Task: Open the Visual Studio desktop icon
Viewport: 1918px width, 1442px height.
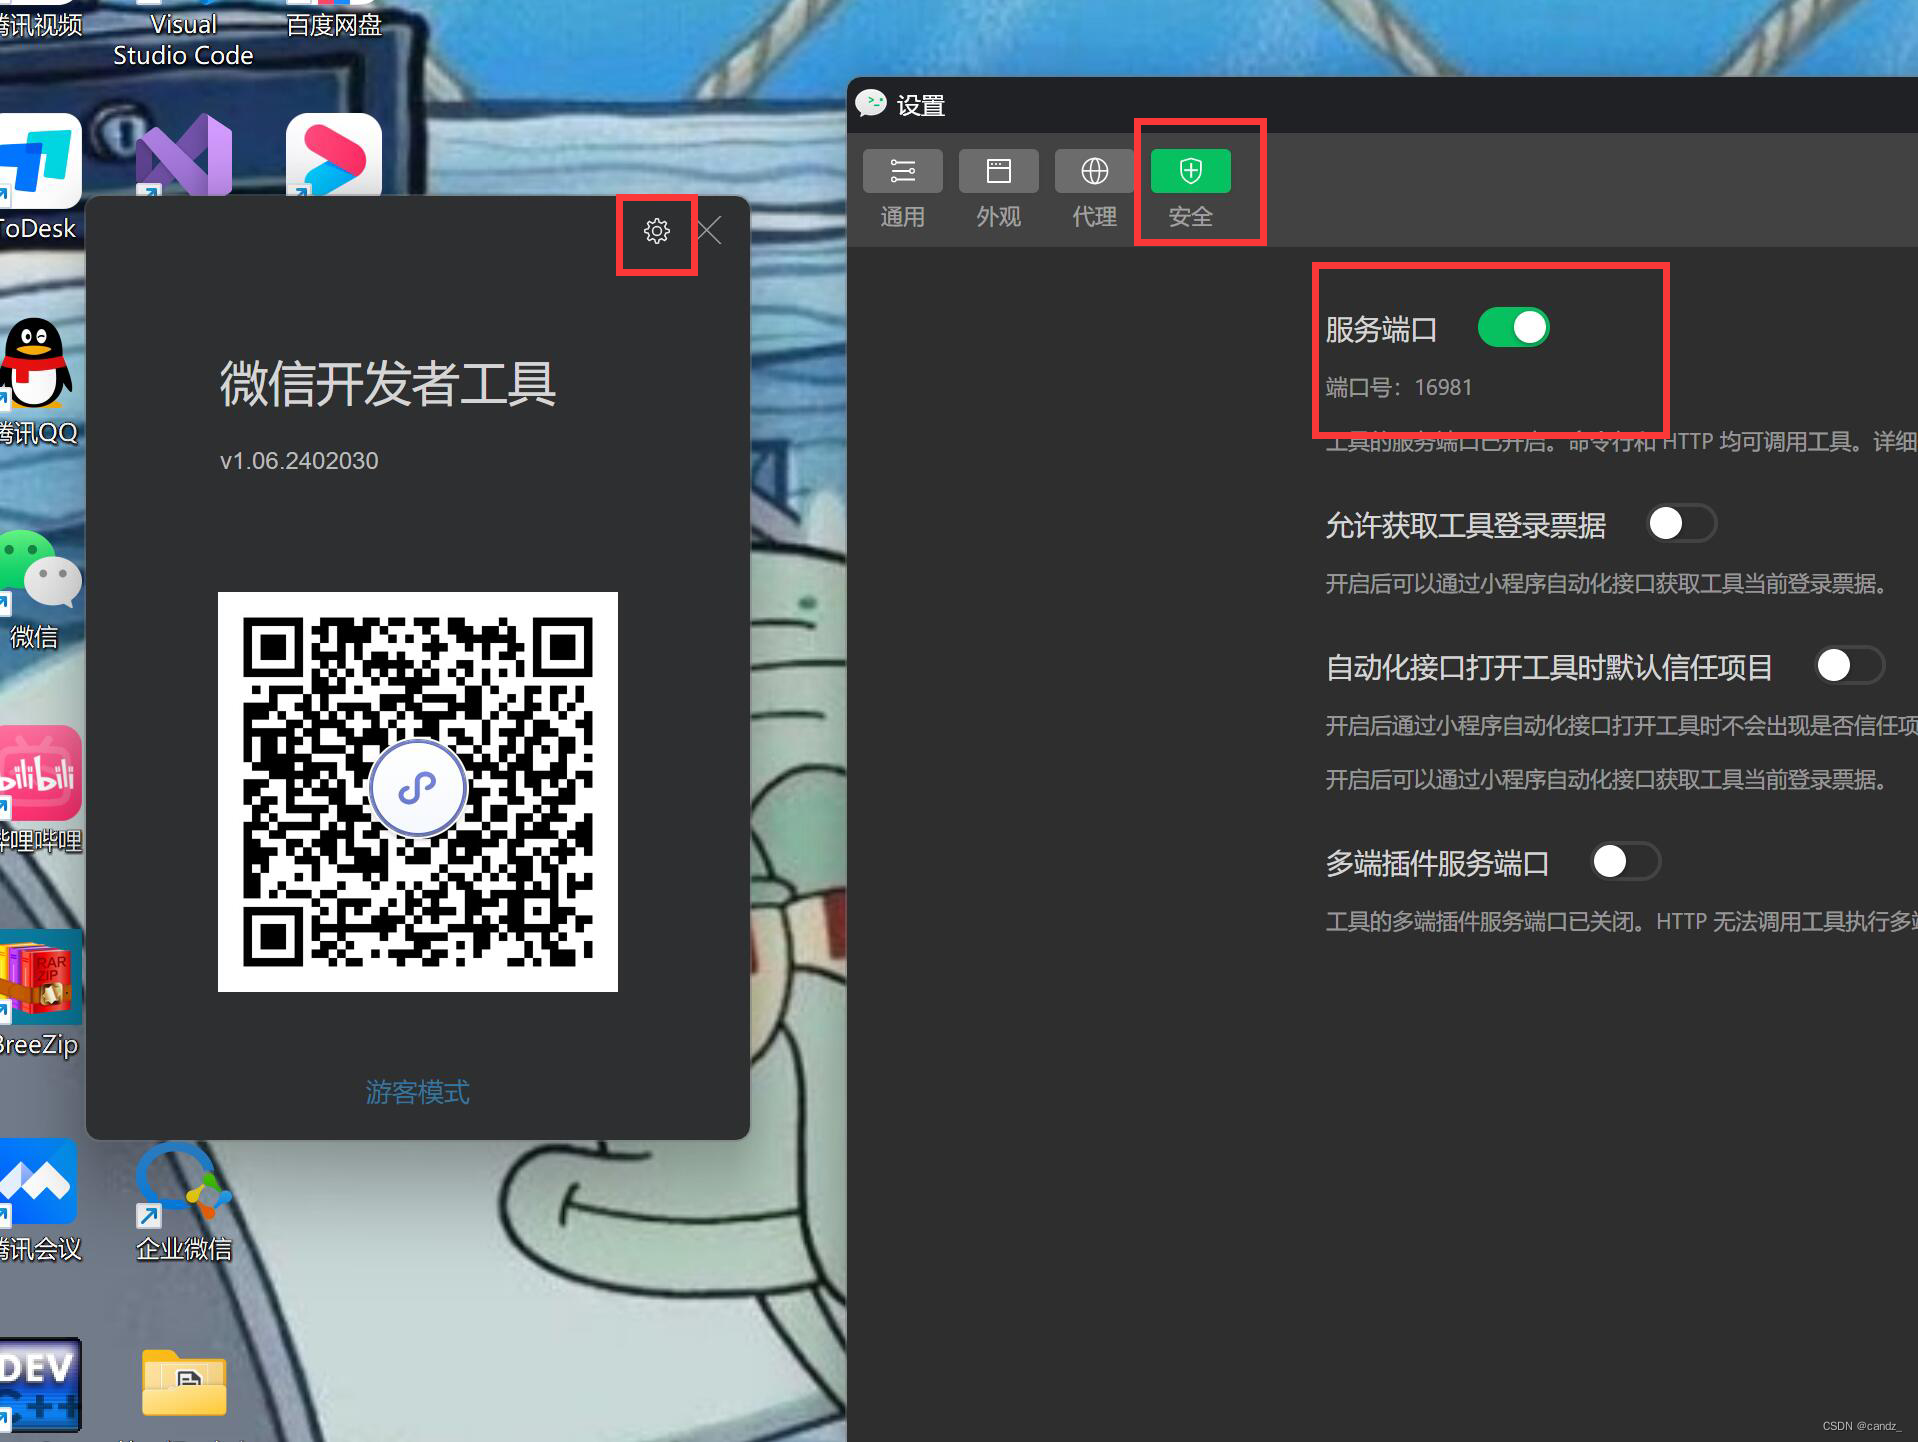Action: [x=184, y=155]
